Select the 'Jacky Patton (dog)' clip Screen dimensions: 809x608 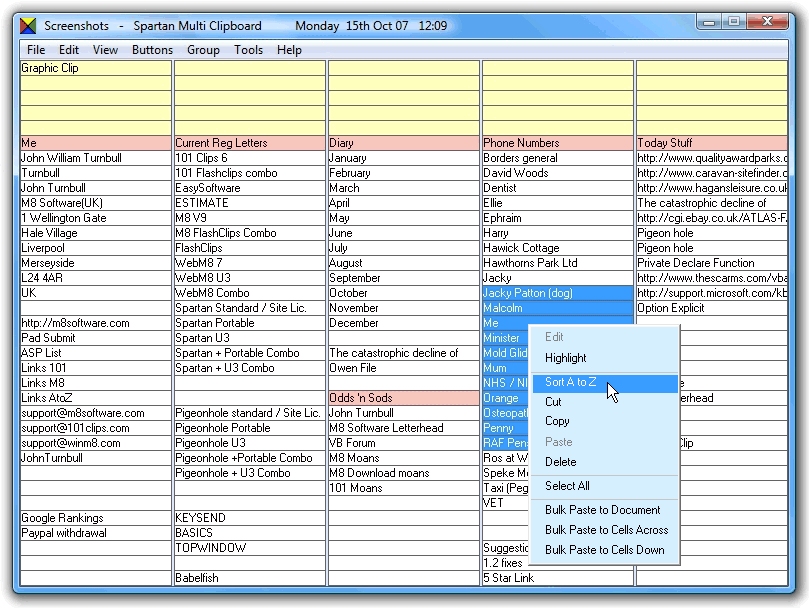click(557, 293)
